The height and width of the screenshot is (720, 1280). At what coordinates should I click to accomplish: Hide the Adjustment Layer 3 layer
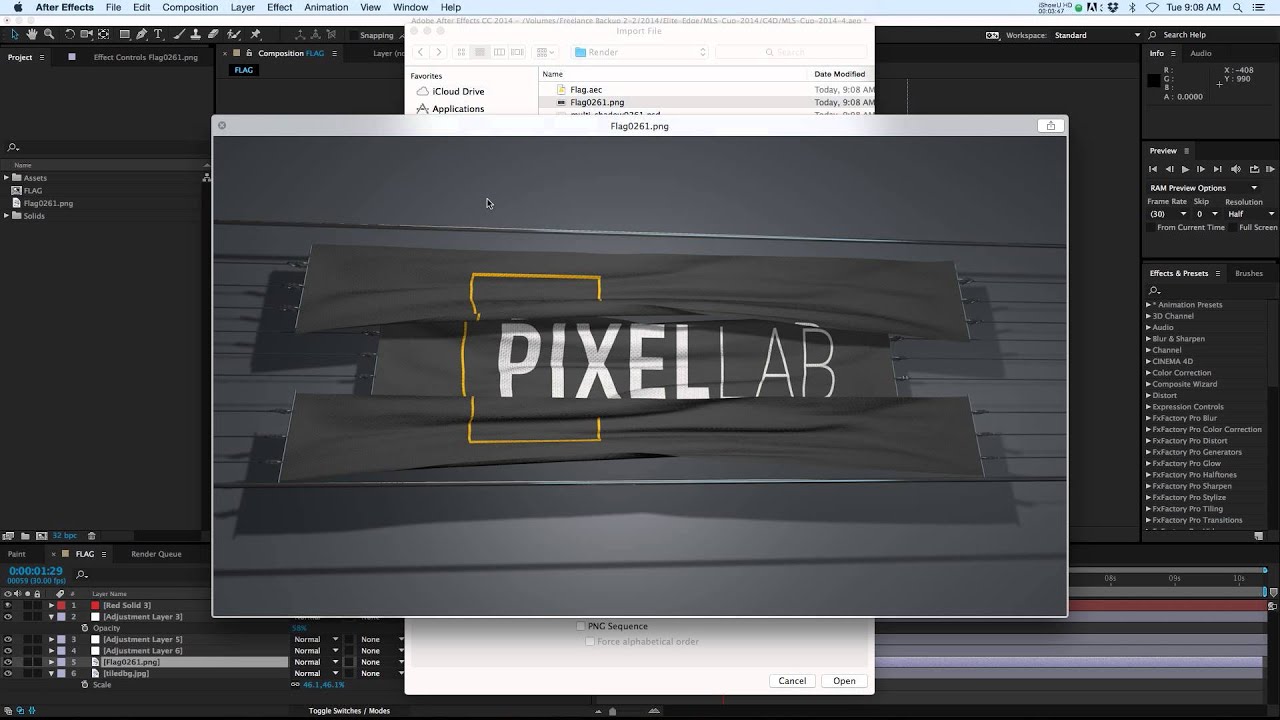pos(8,617)
